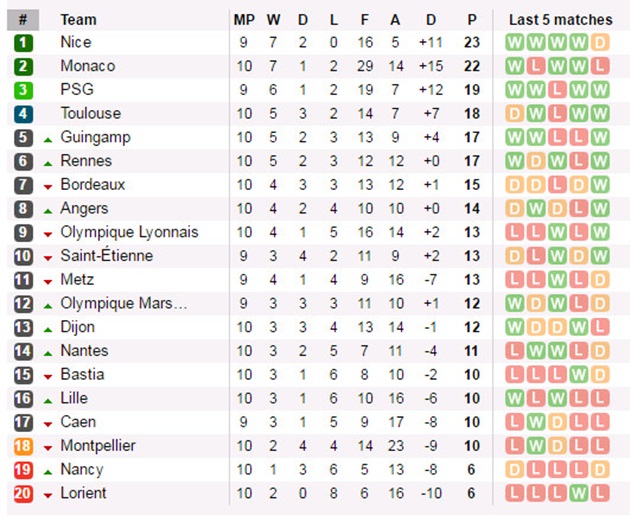Select the truncated Olympique Mars… team name

coord(124,303)
